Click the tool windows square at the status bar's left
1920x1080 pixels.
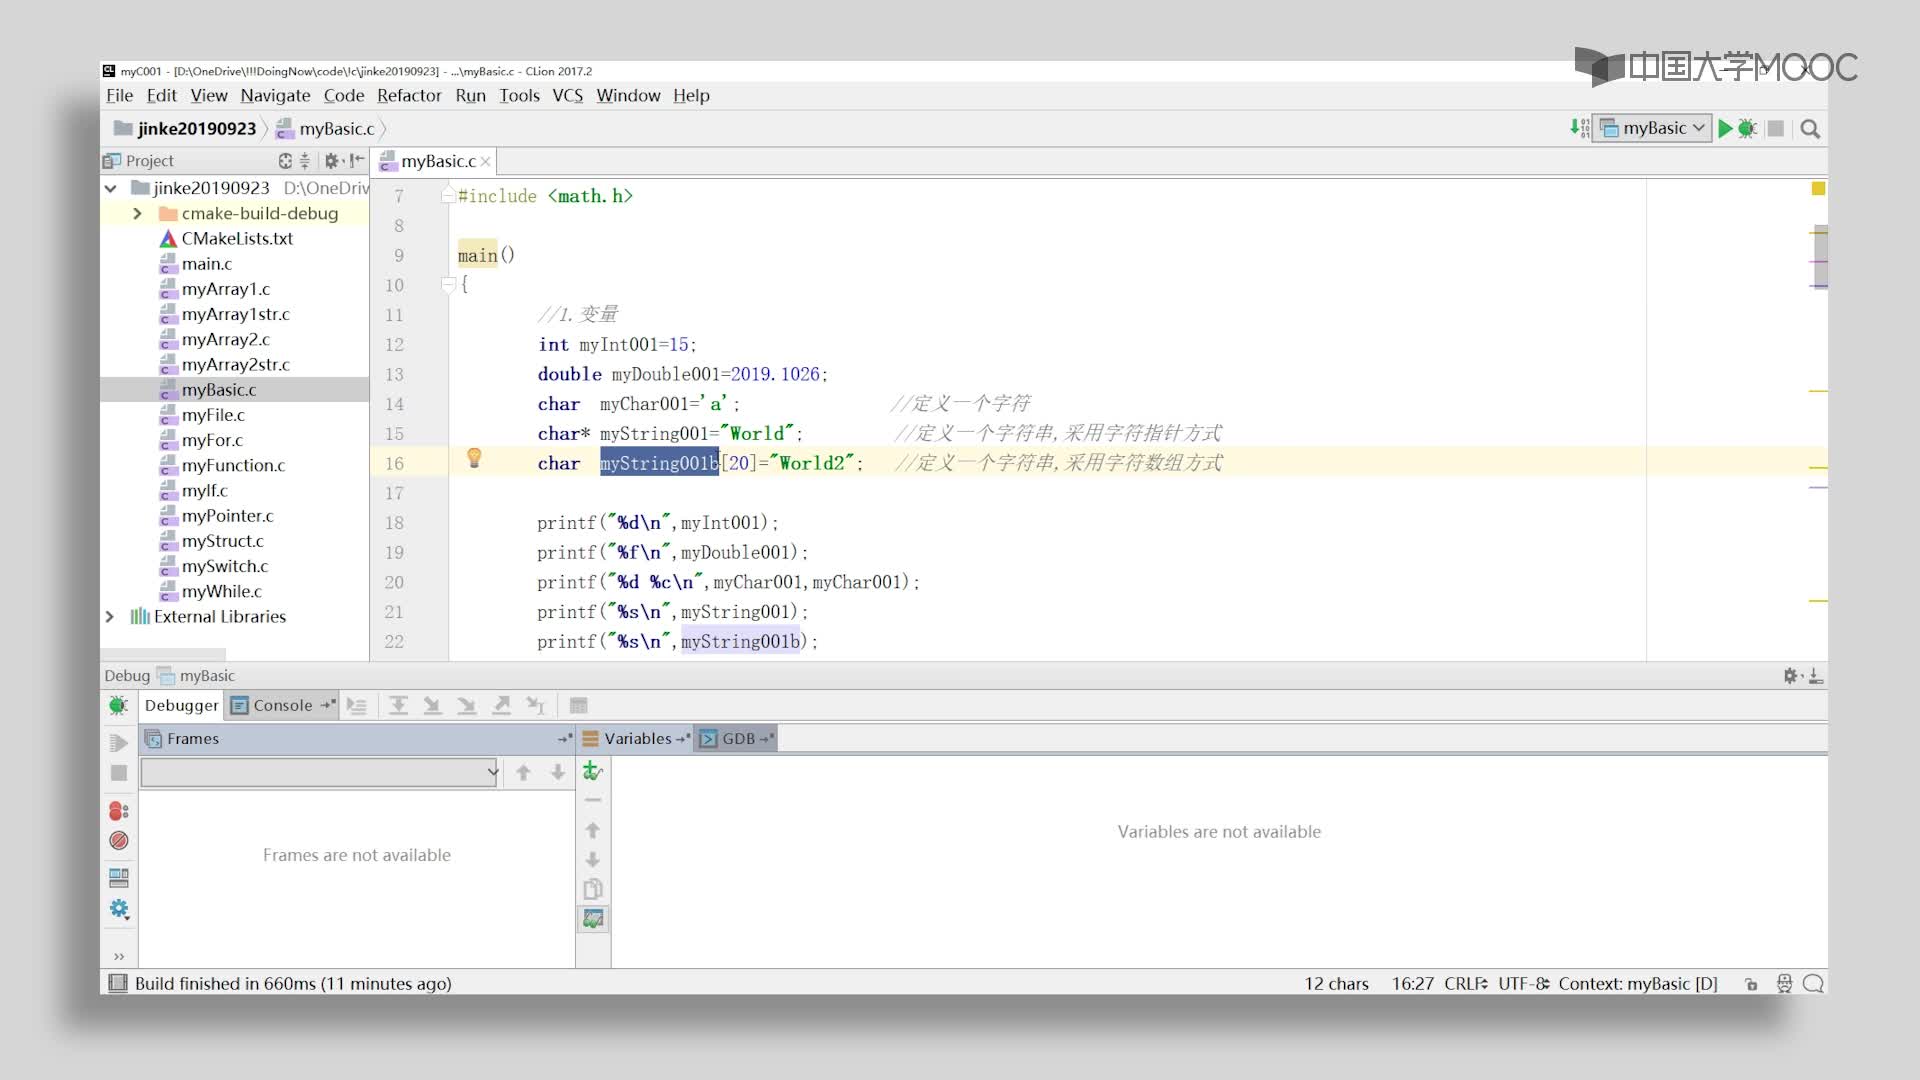tap(118, 984)
